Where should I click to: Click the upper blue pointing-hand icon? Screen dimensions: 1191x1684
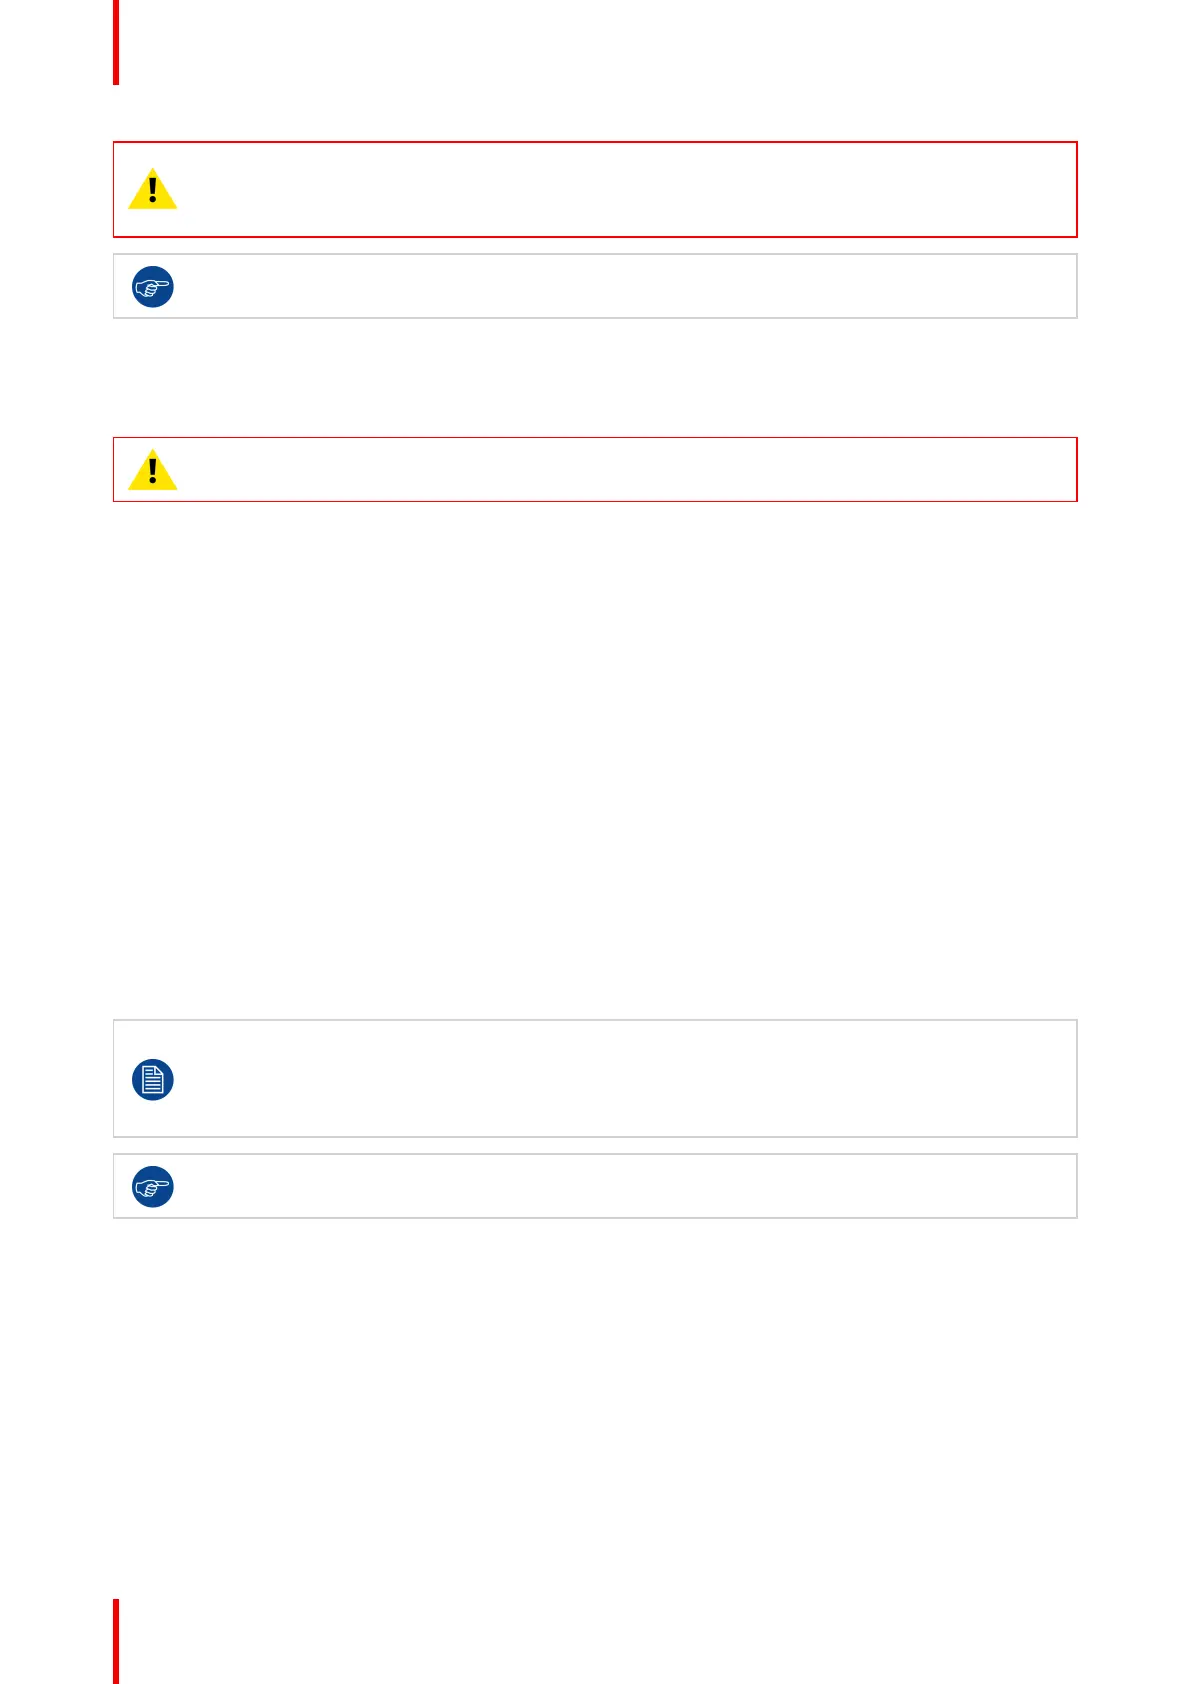pos(153,287)
